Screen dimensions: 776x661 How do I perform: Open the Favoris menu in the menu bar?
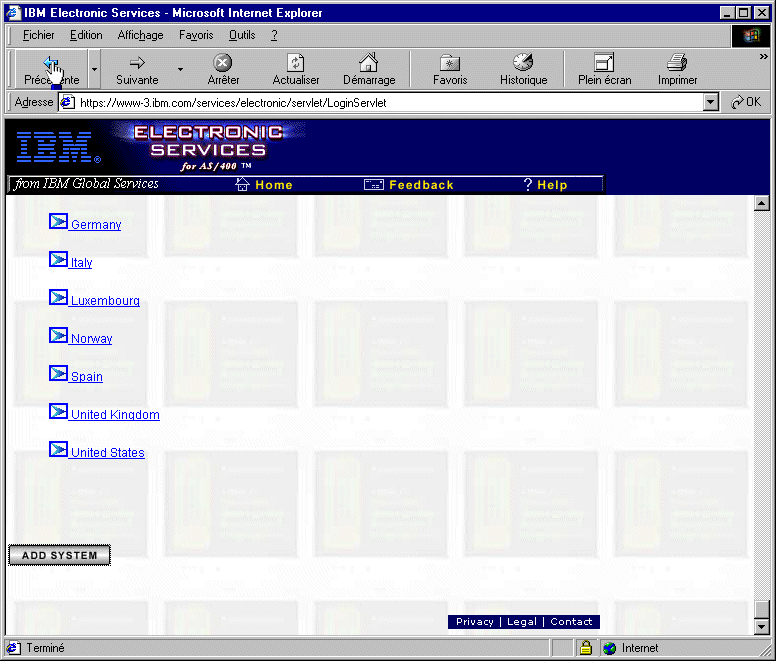pyautogui.click(x=196, y=35)
